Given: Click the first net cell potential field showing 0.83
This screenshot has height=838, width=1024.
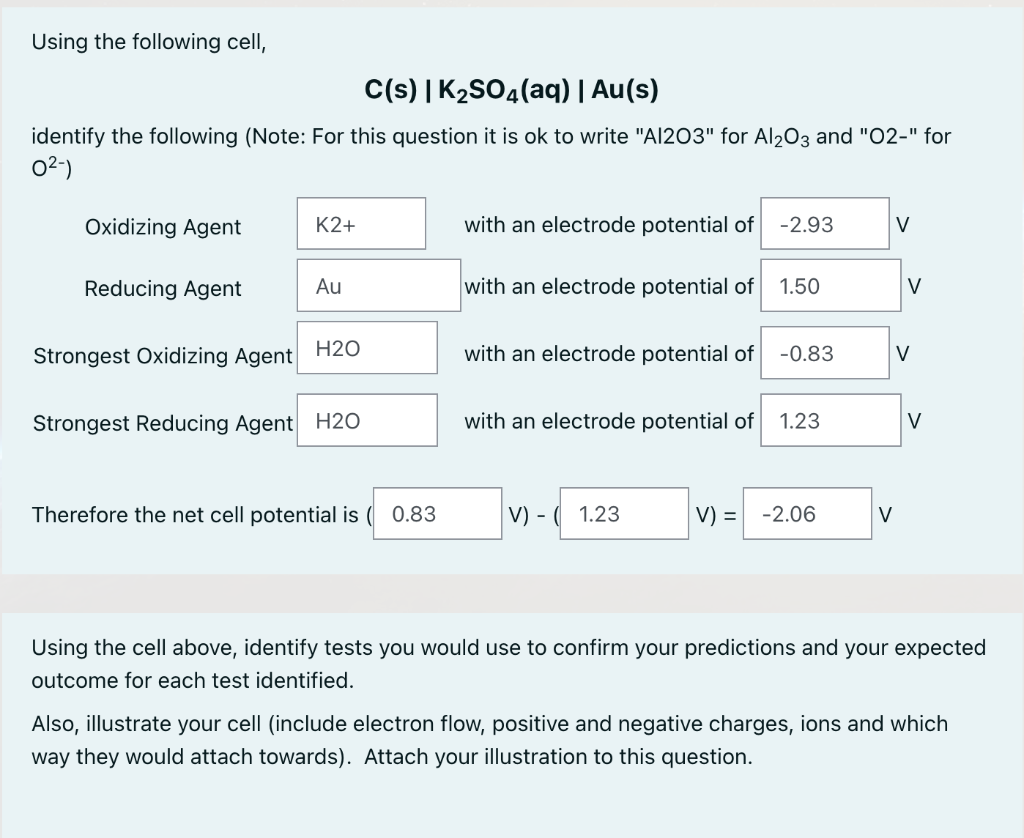Looking at the screenshot, I should 437,513.
